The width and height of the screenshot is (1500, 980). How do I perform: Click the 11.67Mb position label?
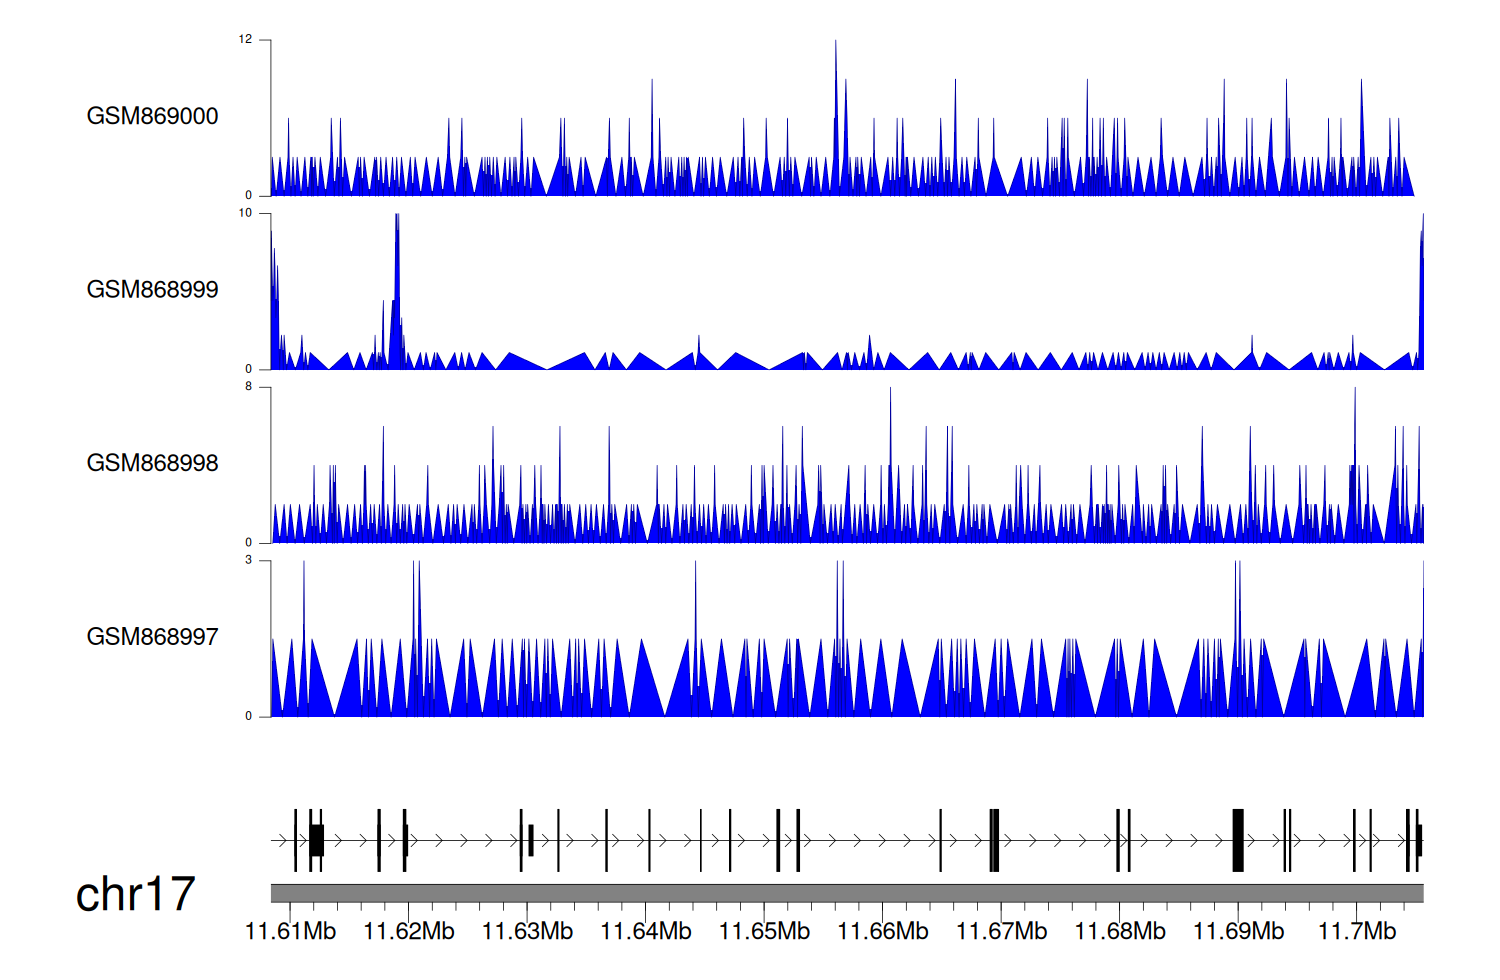[x=1001, y=931]
